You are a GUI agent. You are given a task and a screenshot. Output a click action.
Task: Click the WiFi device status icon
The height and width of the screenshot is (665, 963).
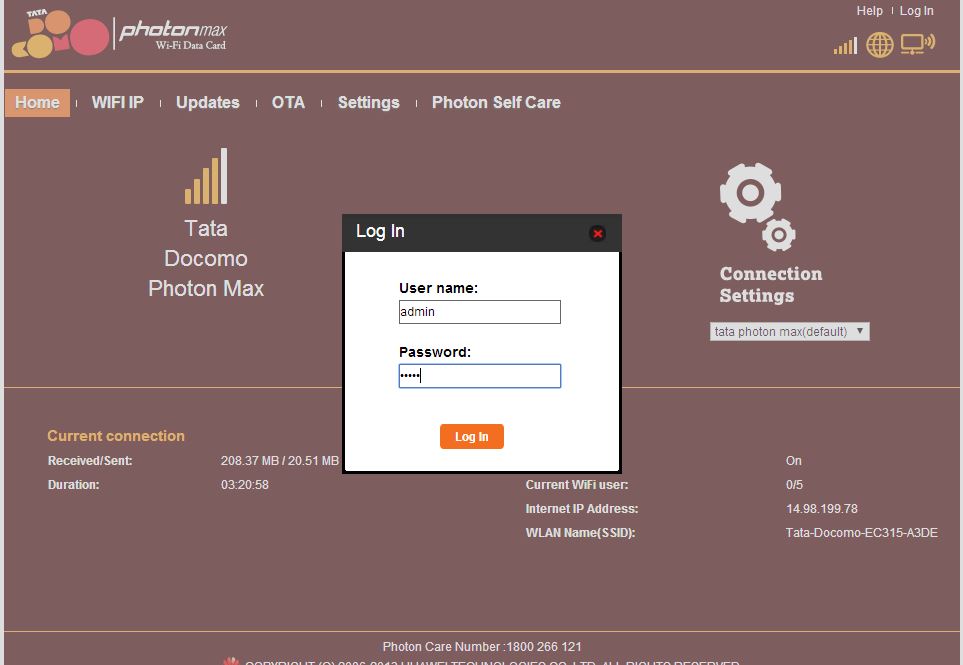pos(918,44)
